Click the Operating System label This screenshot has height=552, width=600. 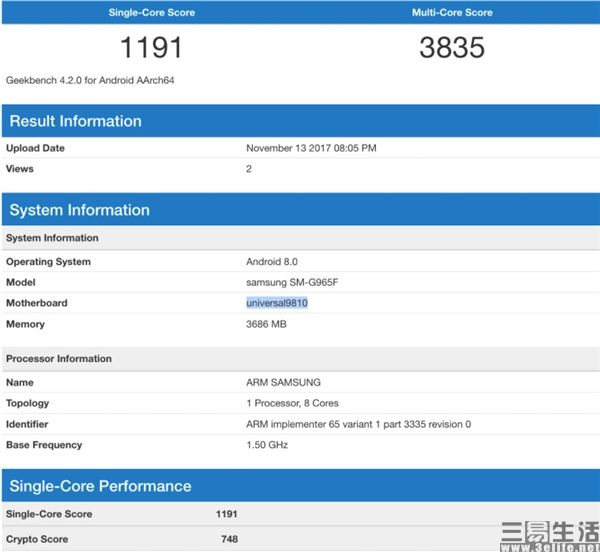click(48, 262)
